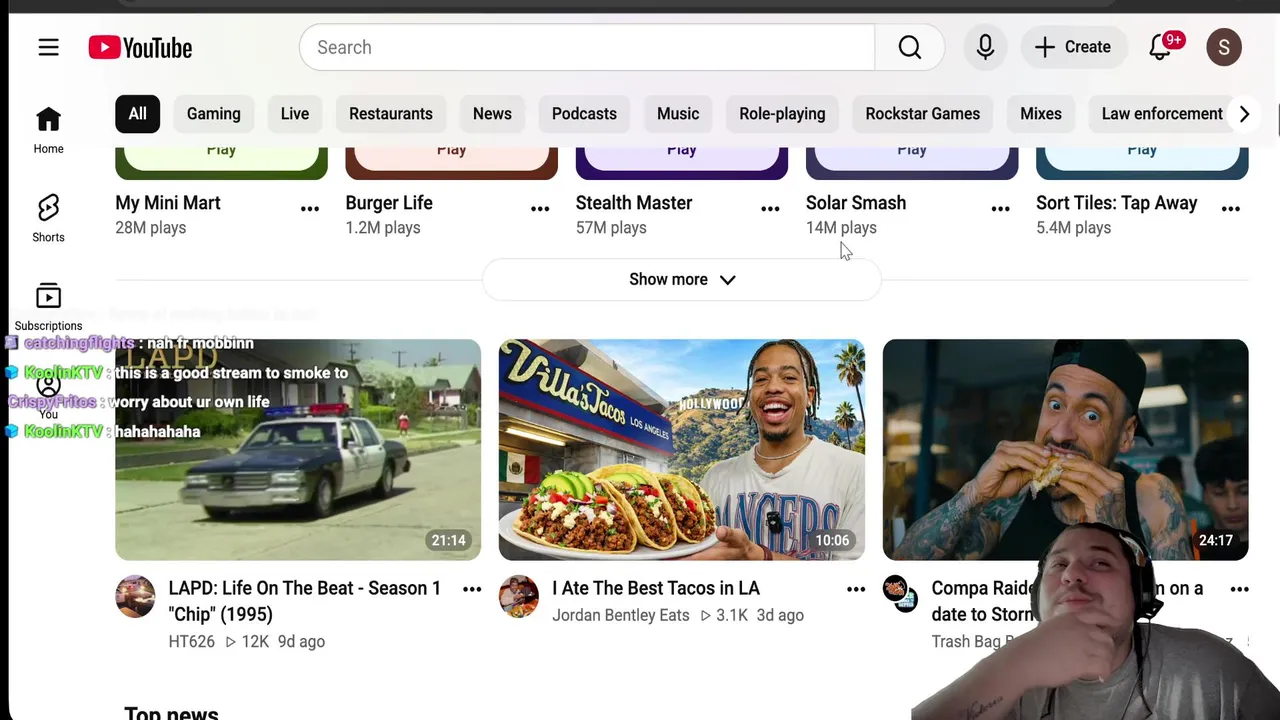Click the magnifier search button
The height and width of the screenshot is (720, 1280).
(909, 47)
